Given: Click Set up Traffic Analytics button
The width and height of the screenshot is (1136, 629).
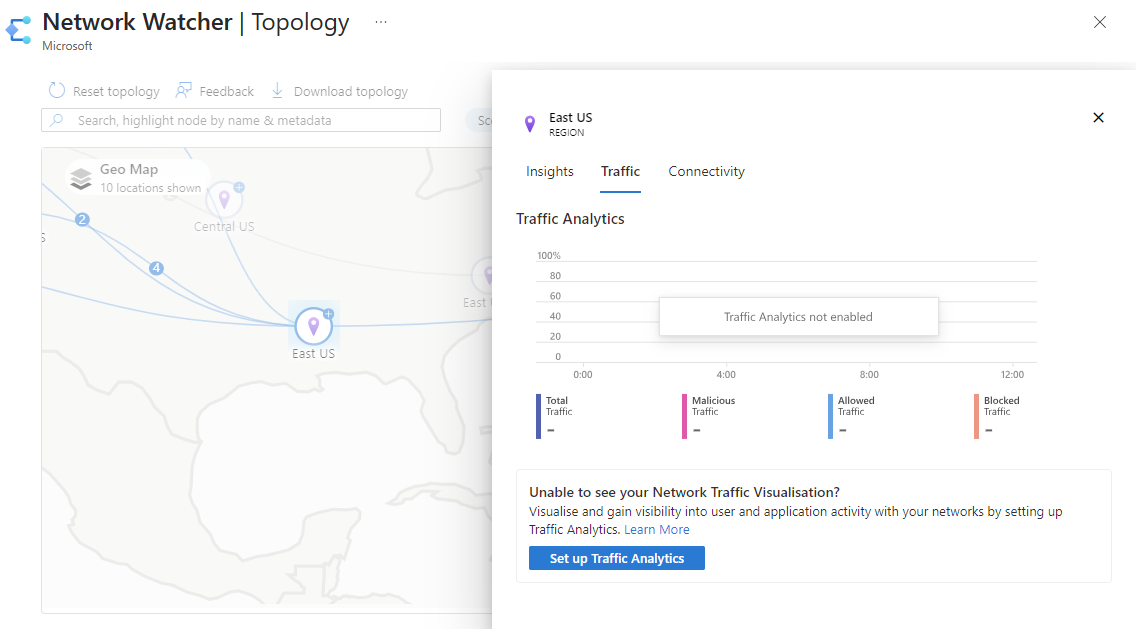Looking at the screenshot, I should (617, 558).
